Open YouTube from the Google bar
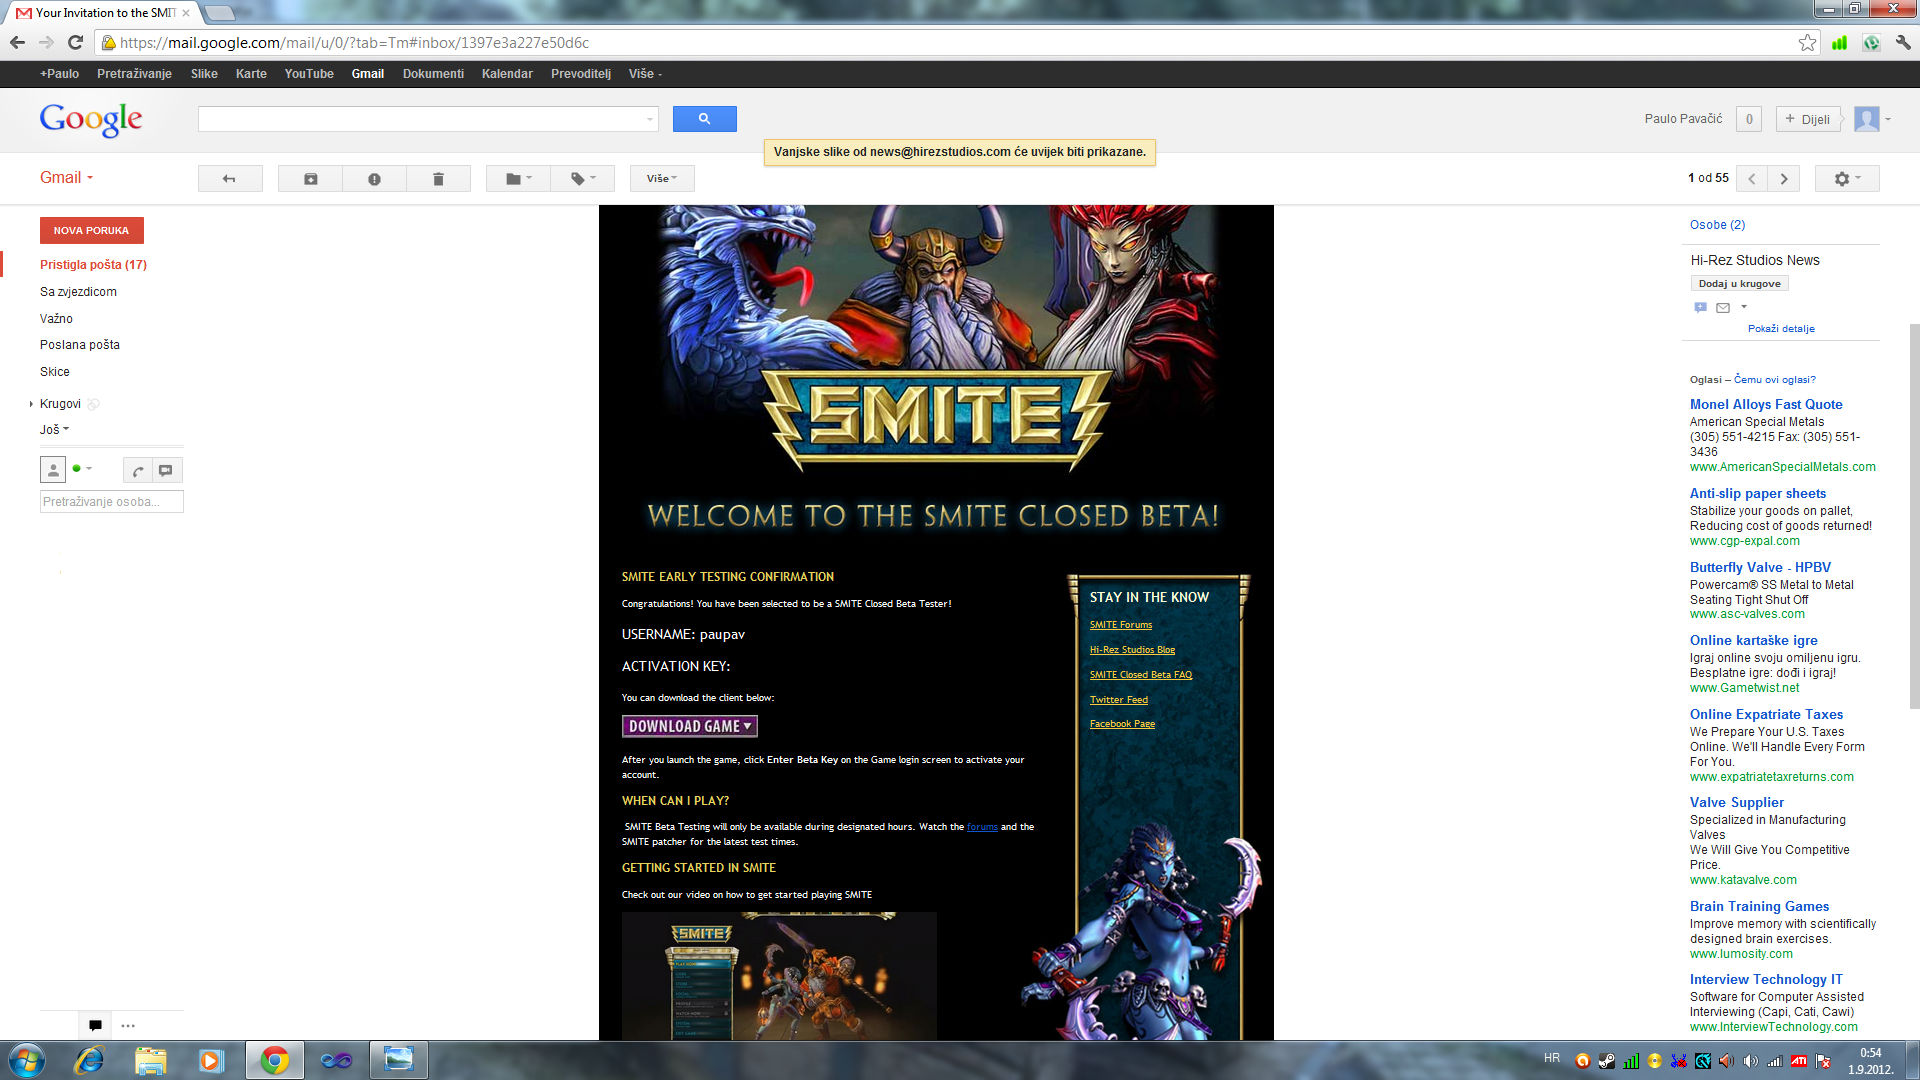This screenshot has width=1920, height=1080. pyautogui.click(x=309, y=74)
